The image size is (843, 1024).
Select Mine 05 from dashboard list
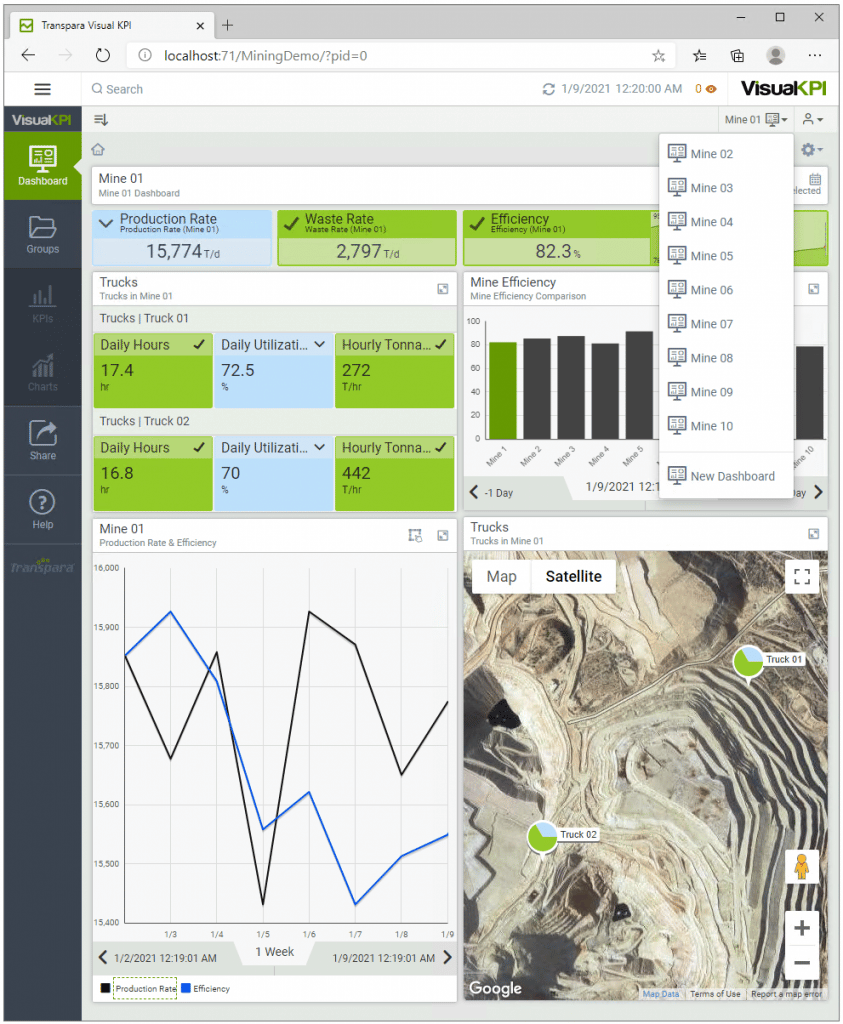click(x=711, y=256)
